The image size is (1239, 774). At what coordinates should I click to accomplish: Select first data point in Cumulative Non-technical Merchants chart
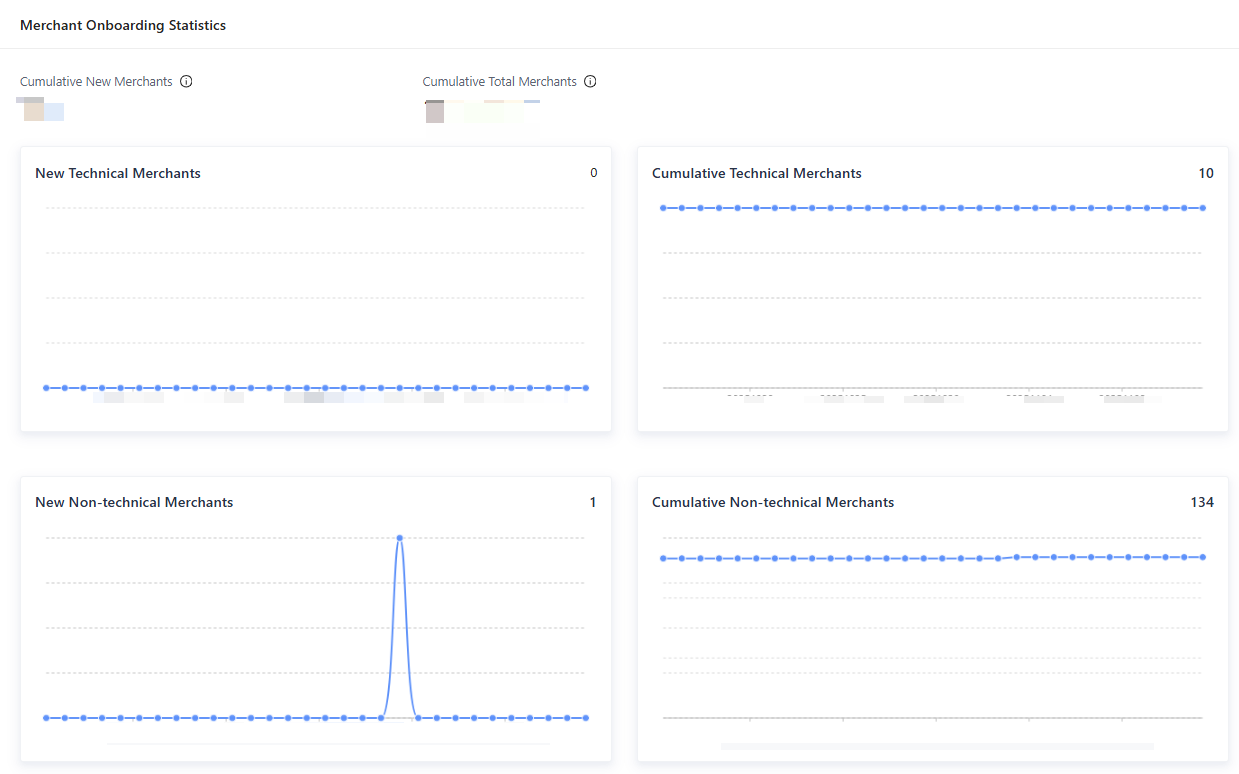pos(663,558)
